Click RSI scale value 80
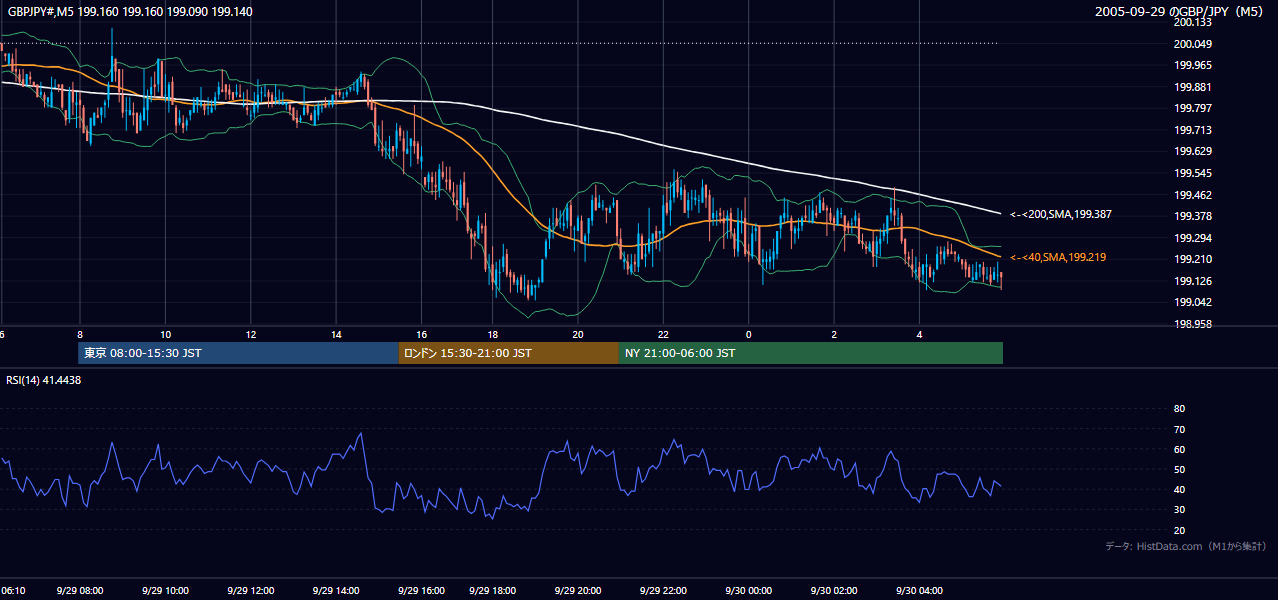Image resolution: width=1278 pixels, height=600 pixels. tap(1179, 409)
